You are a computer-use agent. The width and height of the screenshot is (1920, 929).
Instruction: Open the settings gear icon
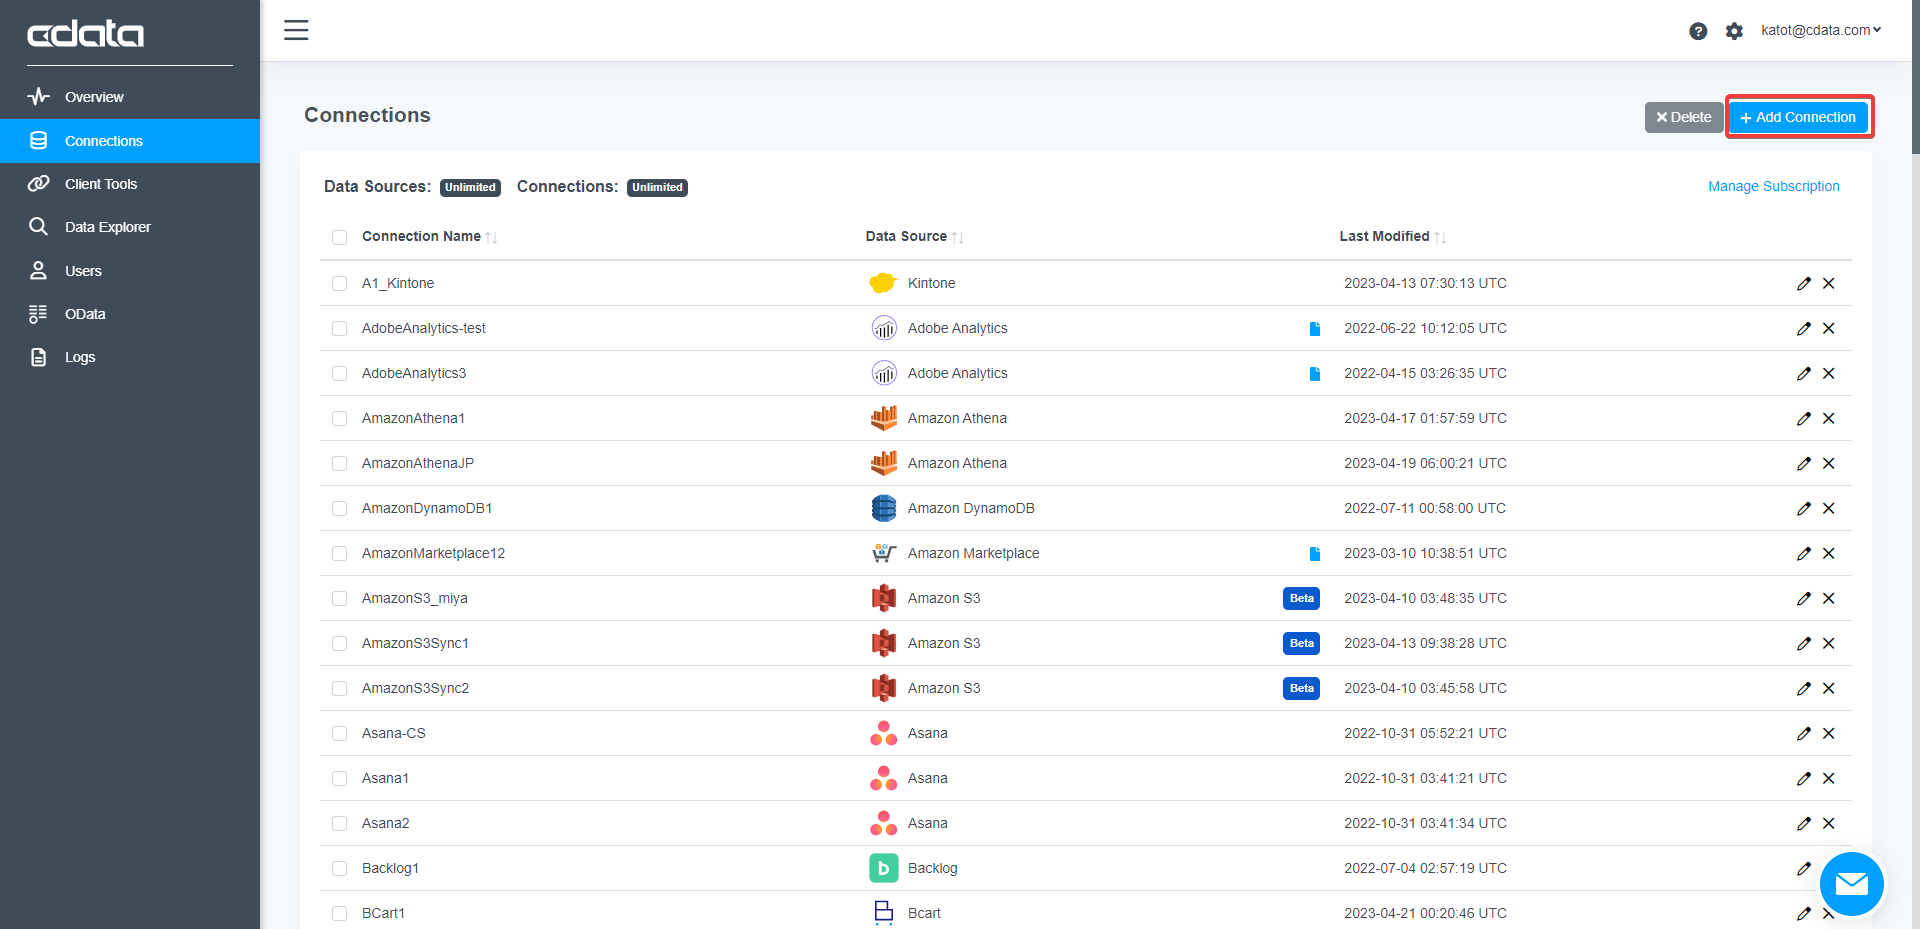[1734, 31]
